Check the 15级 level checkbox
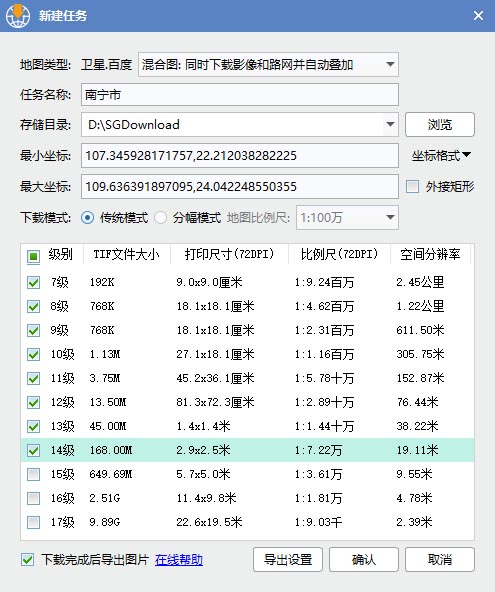Screen dimensions: 495x592 pos(33,474)
